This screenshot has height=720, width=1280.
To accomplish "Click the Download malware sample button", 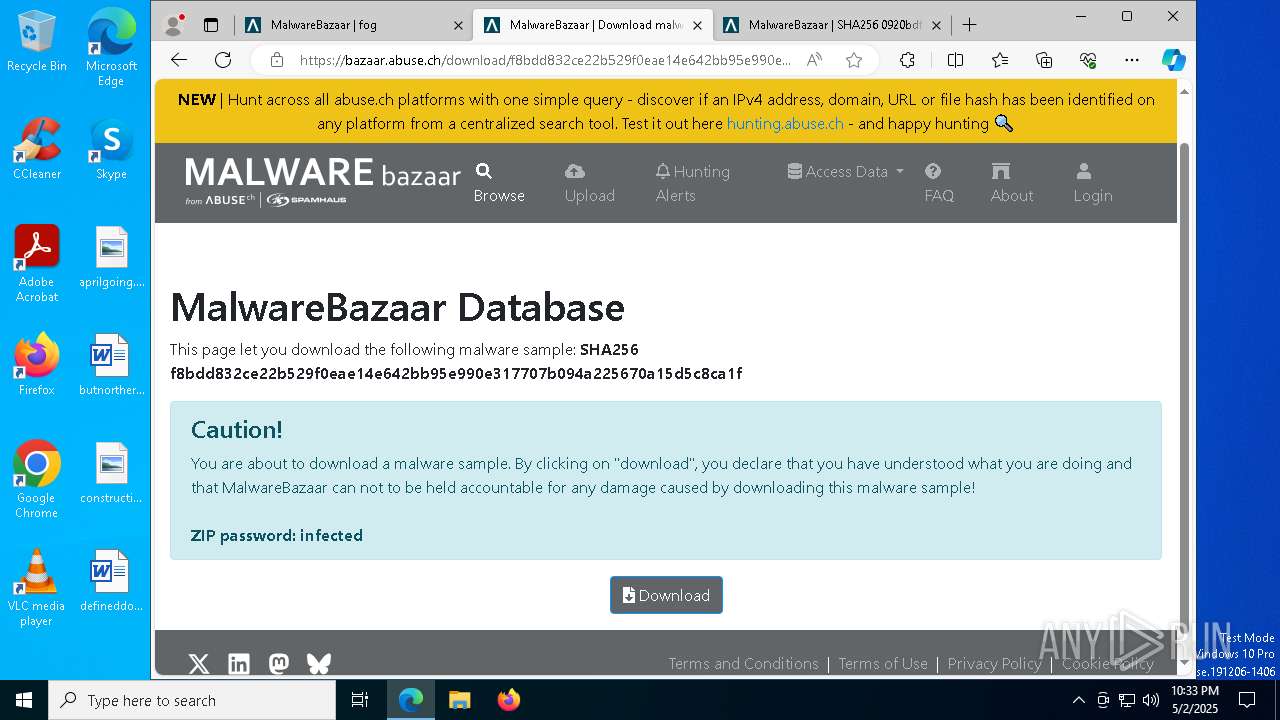I will 666,595.
